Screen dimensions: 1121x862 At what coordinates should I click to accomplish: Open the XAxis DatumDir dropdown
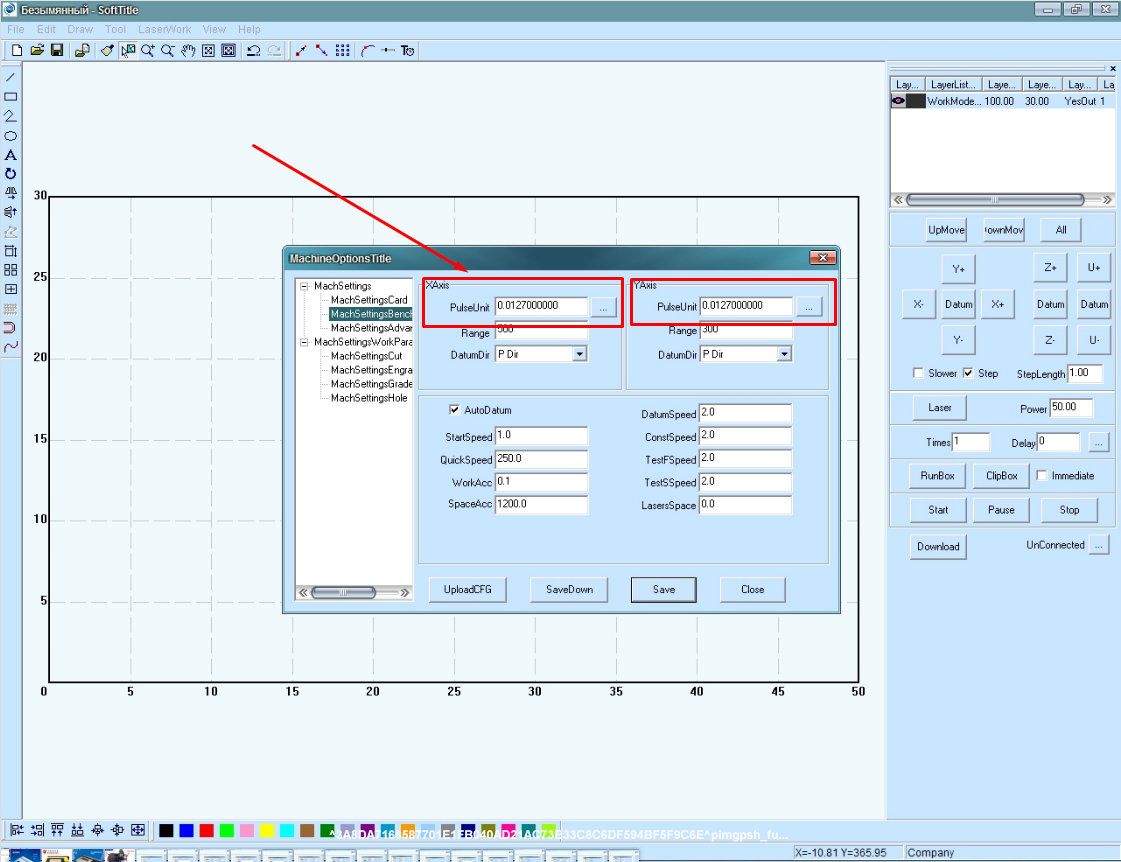579,354
